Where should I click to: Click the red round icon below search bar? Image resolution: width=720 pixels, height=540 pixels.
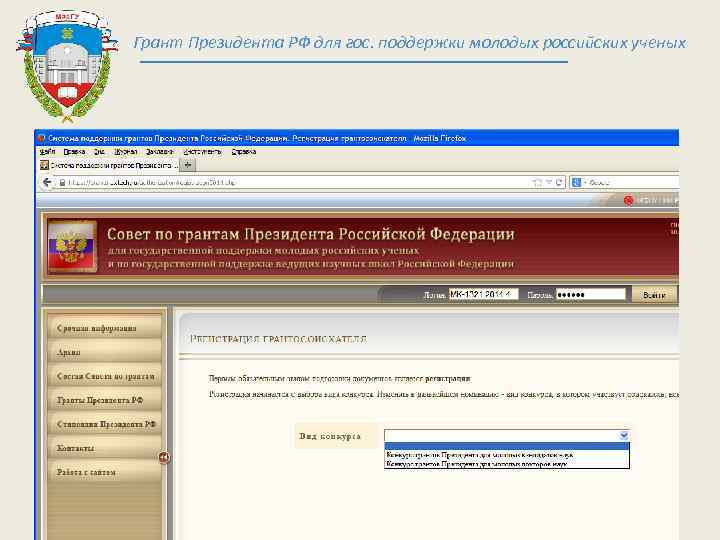628,200
